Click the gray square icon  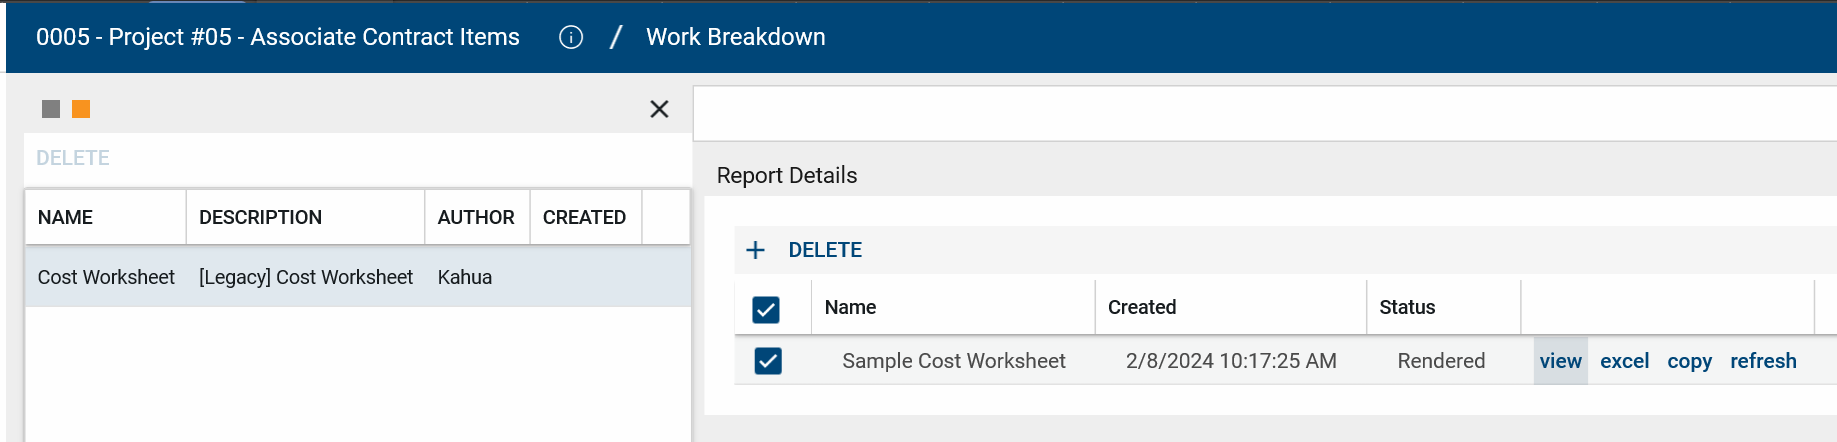point(51,109)
